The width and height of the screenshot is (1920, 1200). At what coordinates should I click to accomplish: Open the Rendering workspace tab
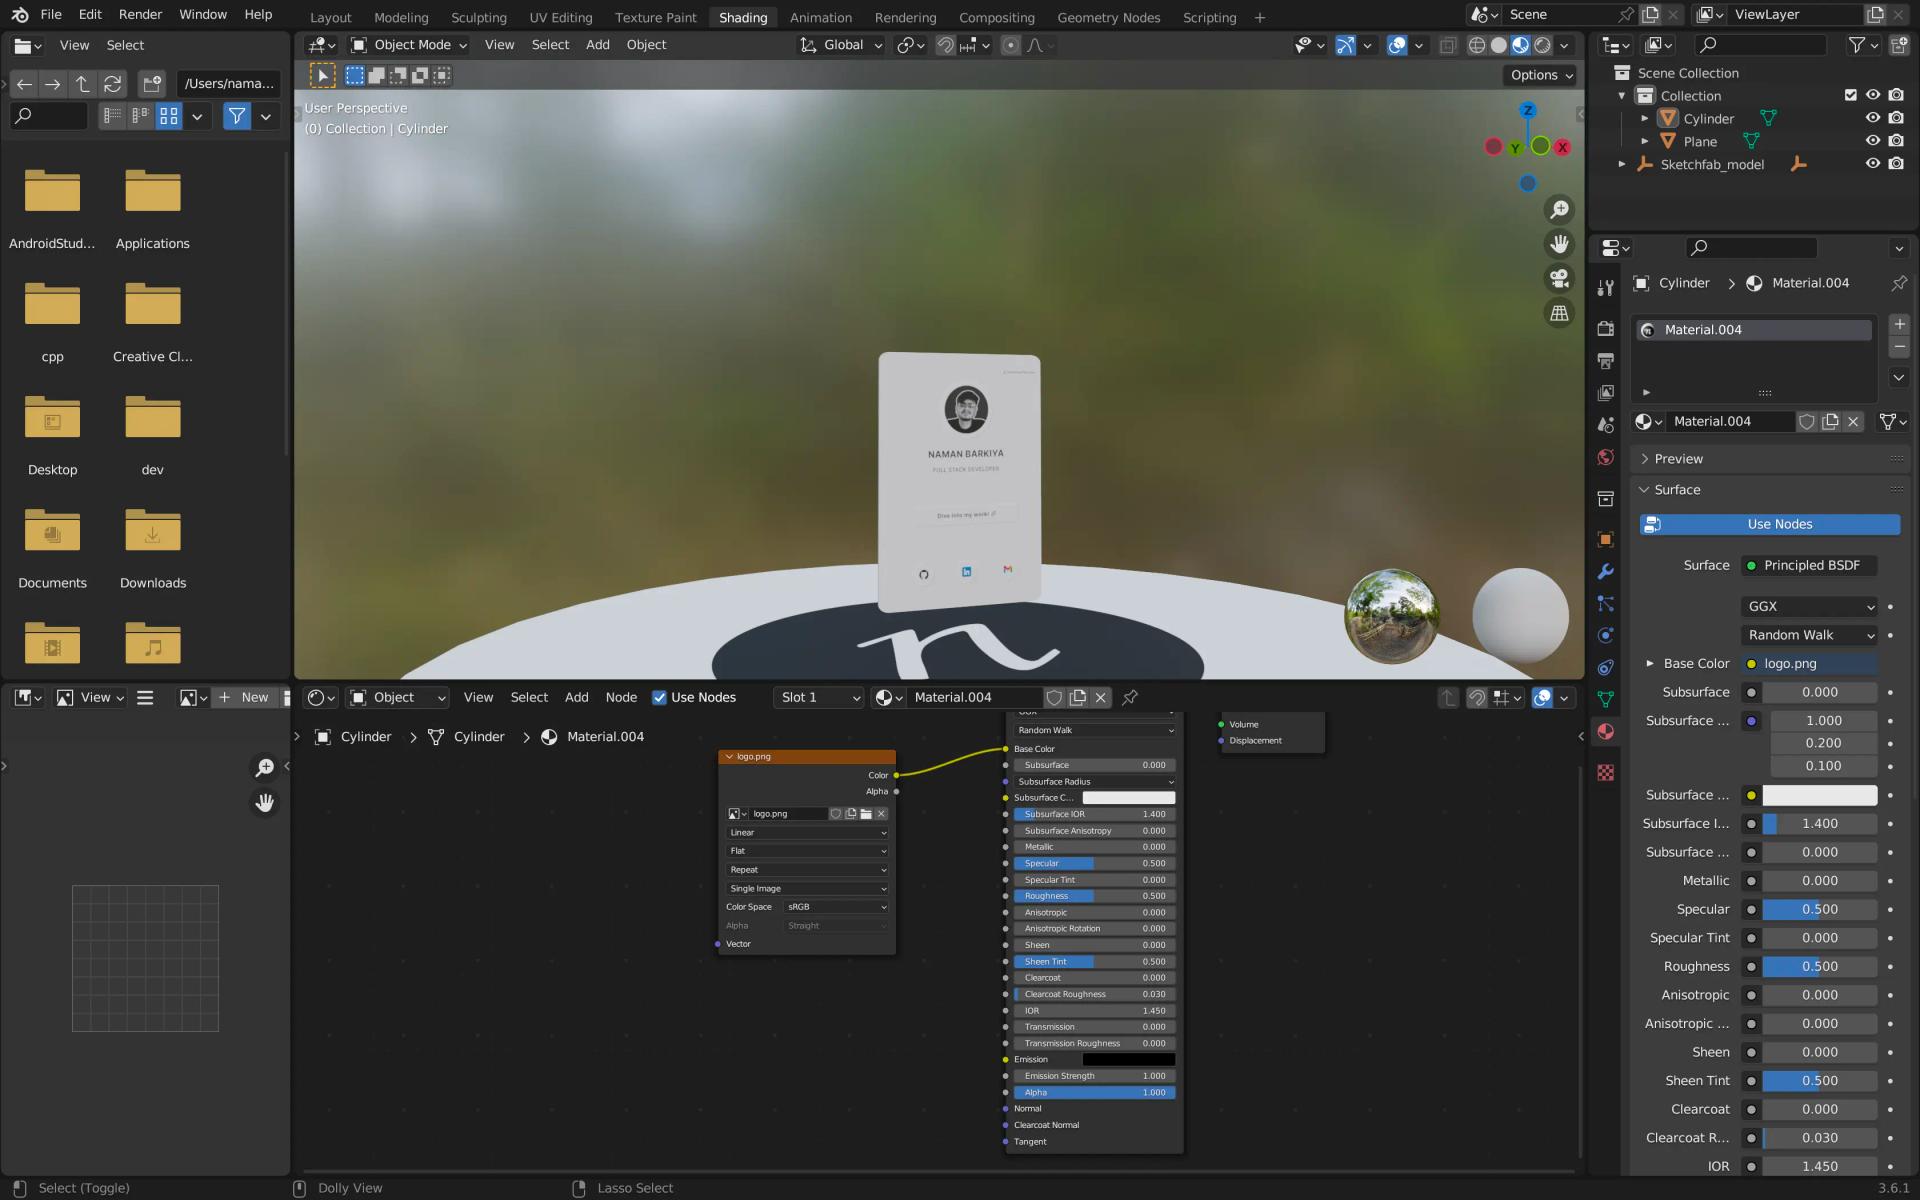(905, 17)
